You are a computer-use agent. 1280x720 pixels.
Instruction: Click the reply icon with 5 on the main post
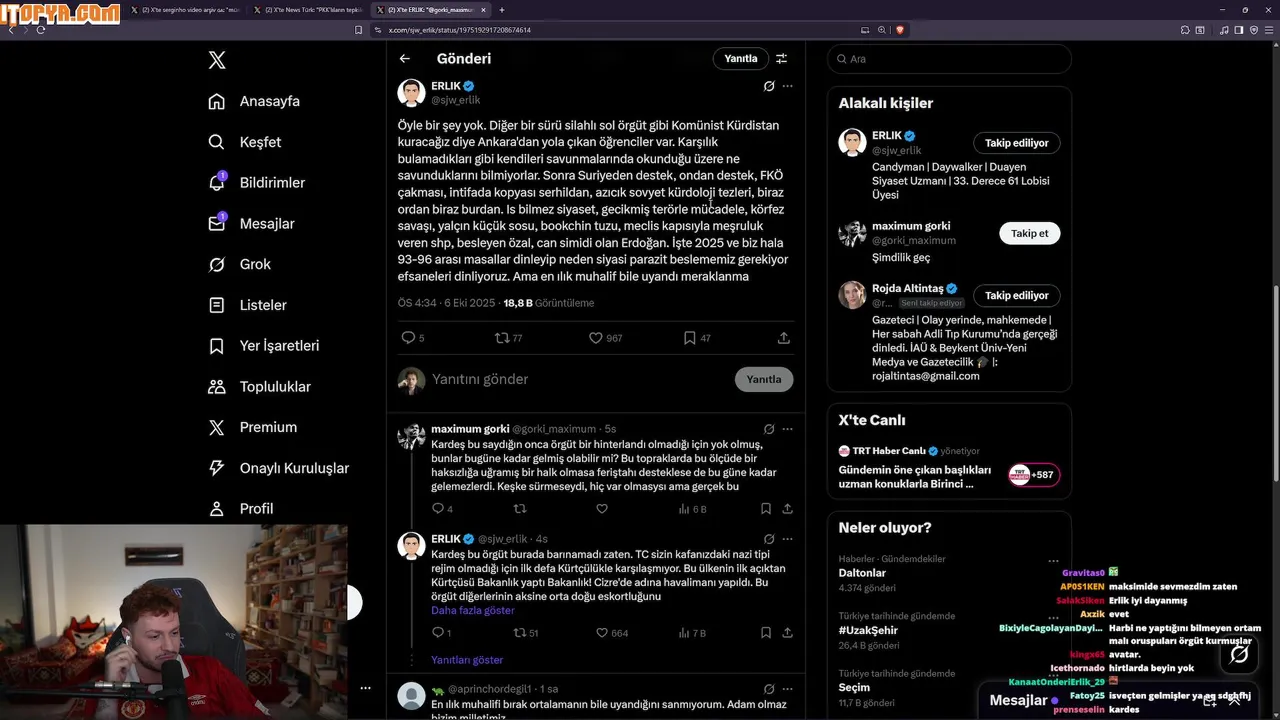(412, 338)
